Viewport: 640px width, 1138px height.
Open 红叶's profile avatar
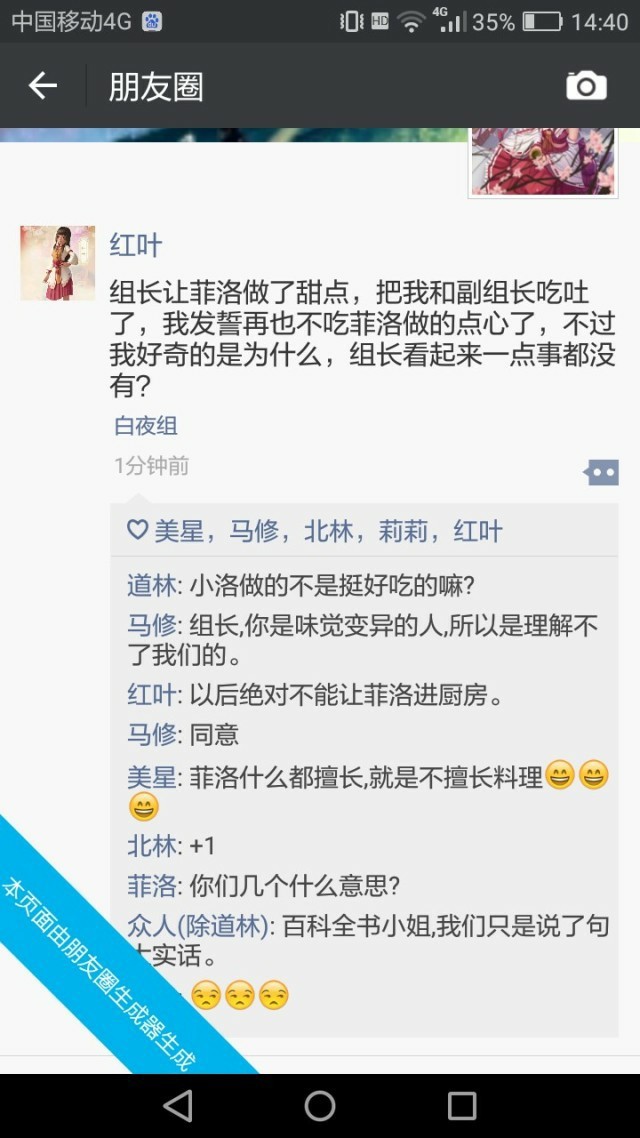[57, 263]
